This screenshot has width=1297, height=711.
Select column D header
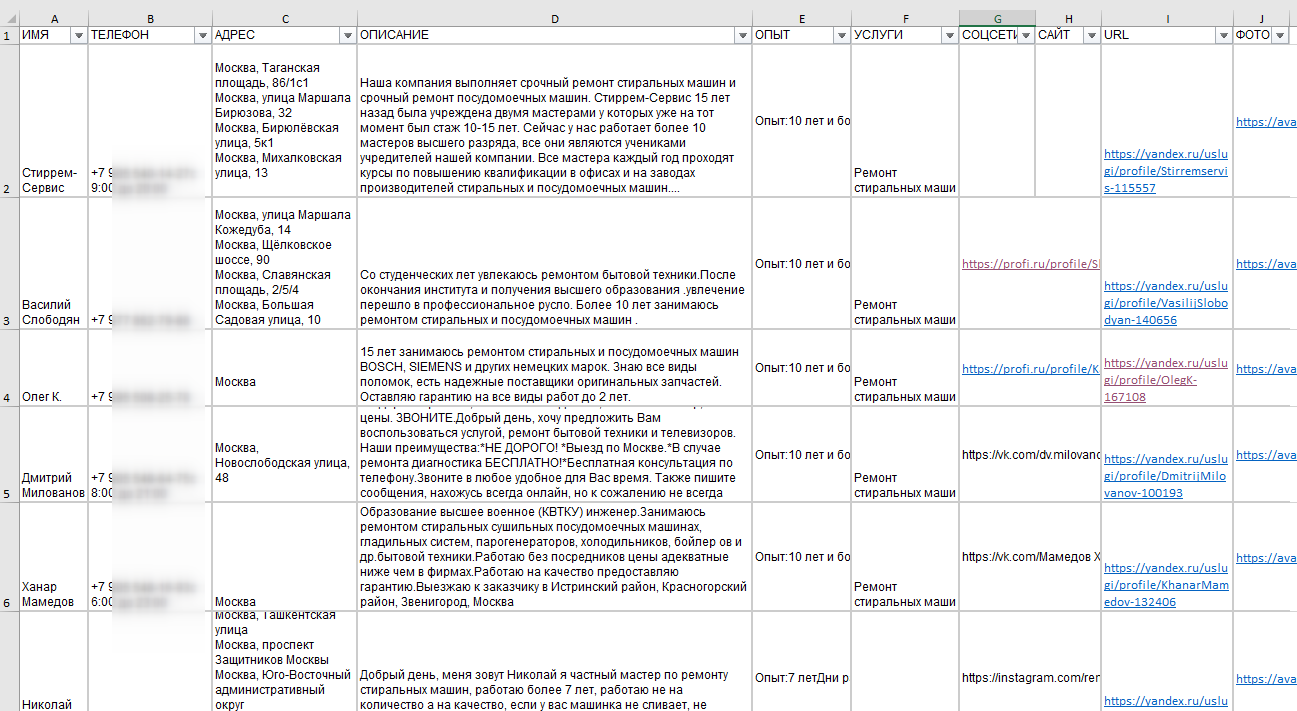(x=554, y=18)
